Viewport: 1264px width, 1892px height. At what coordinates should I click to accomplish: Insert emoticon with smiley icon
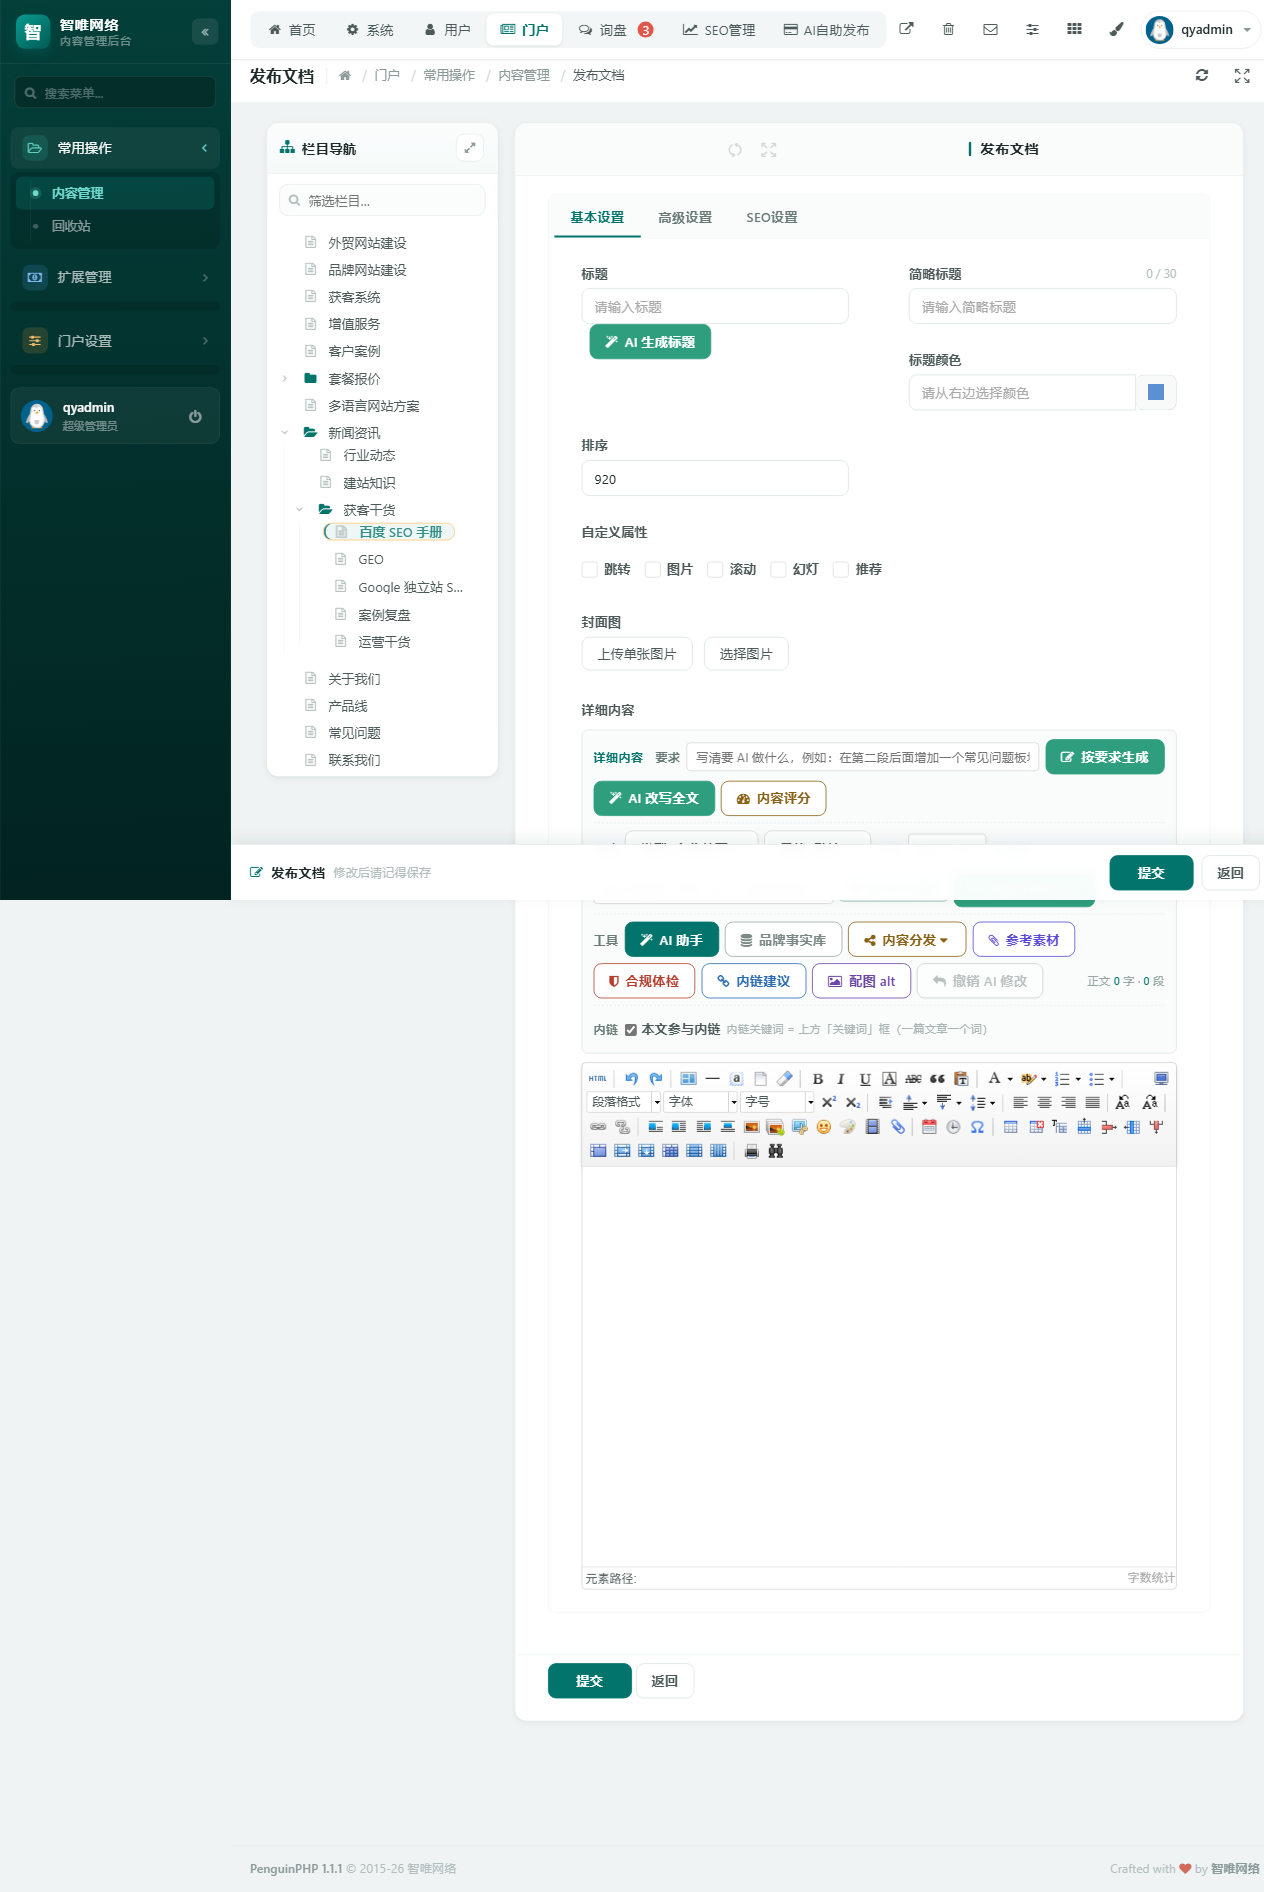tap(824, 1127)
